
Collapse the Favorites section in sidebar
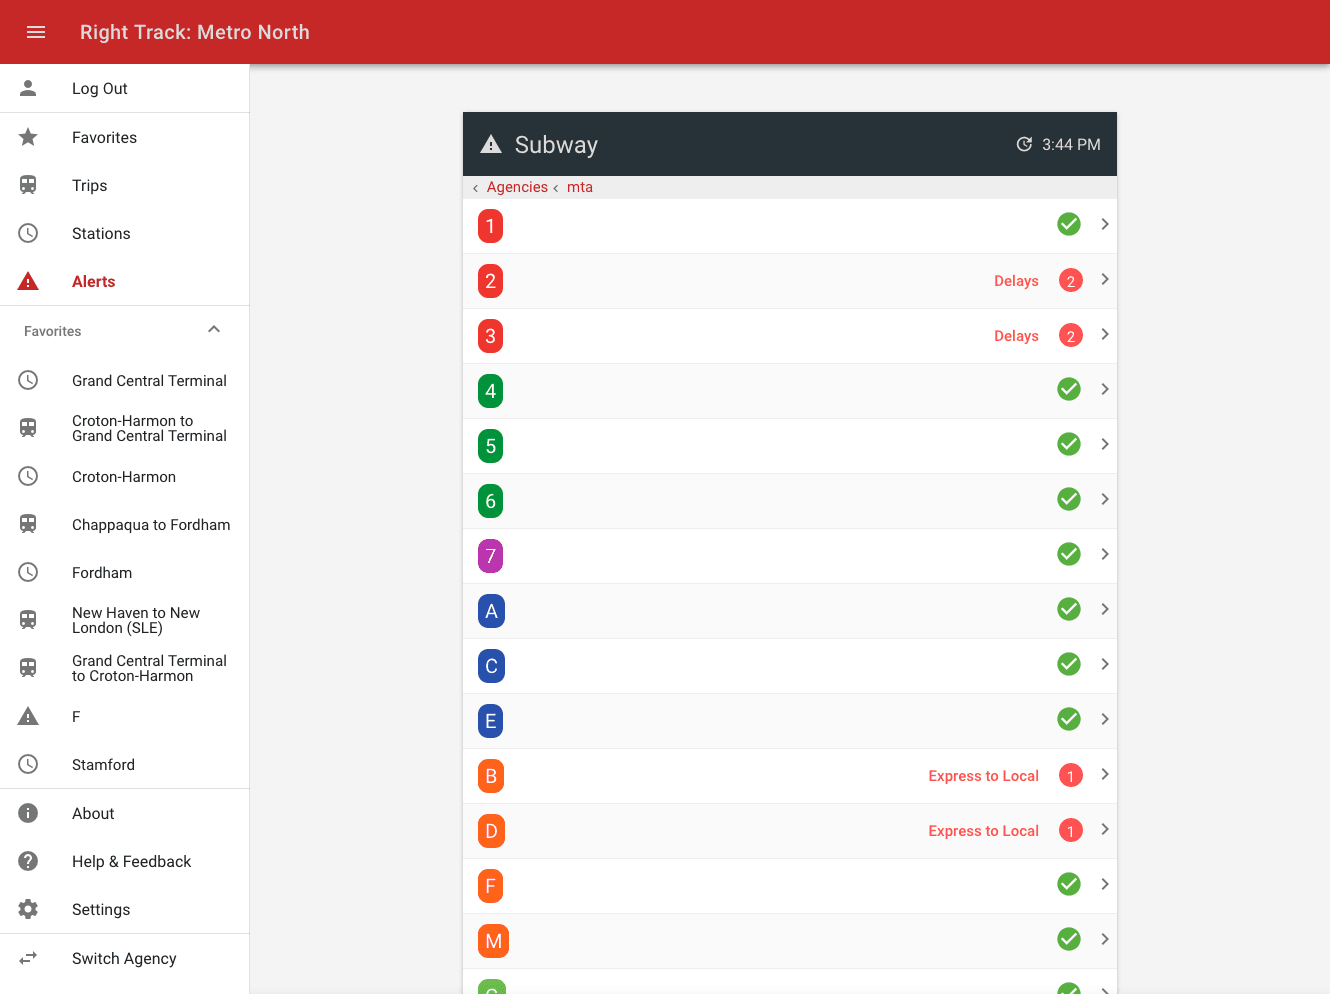213,330
